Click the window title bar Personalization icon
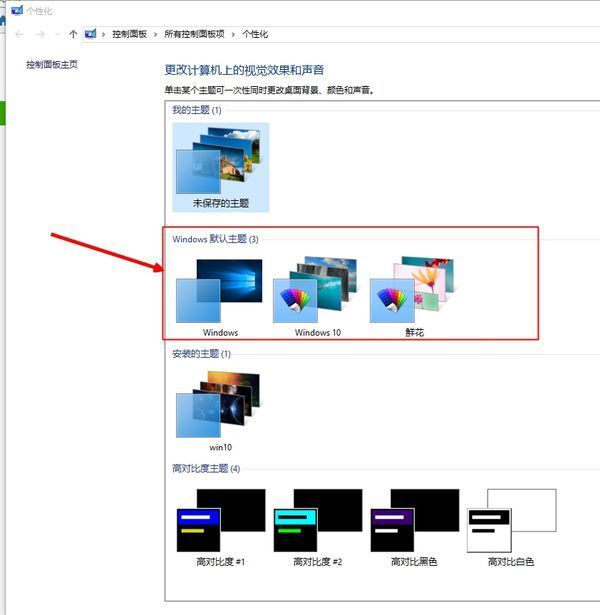Image resolution: width=600 pixels, height=615 pixels. tap(17, 11)
